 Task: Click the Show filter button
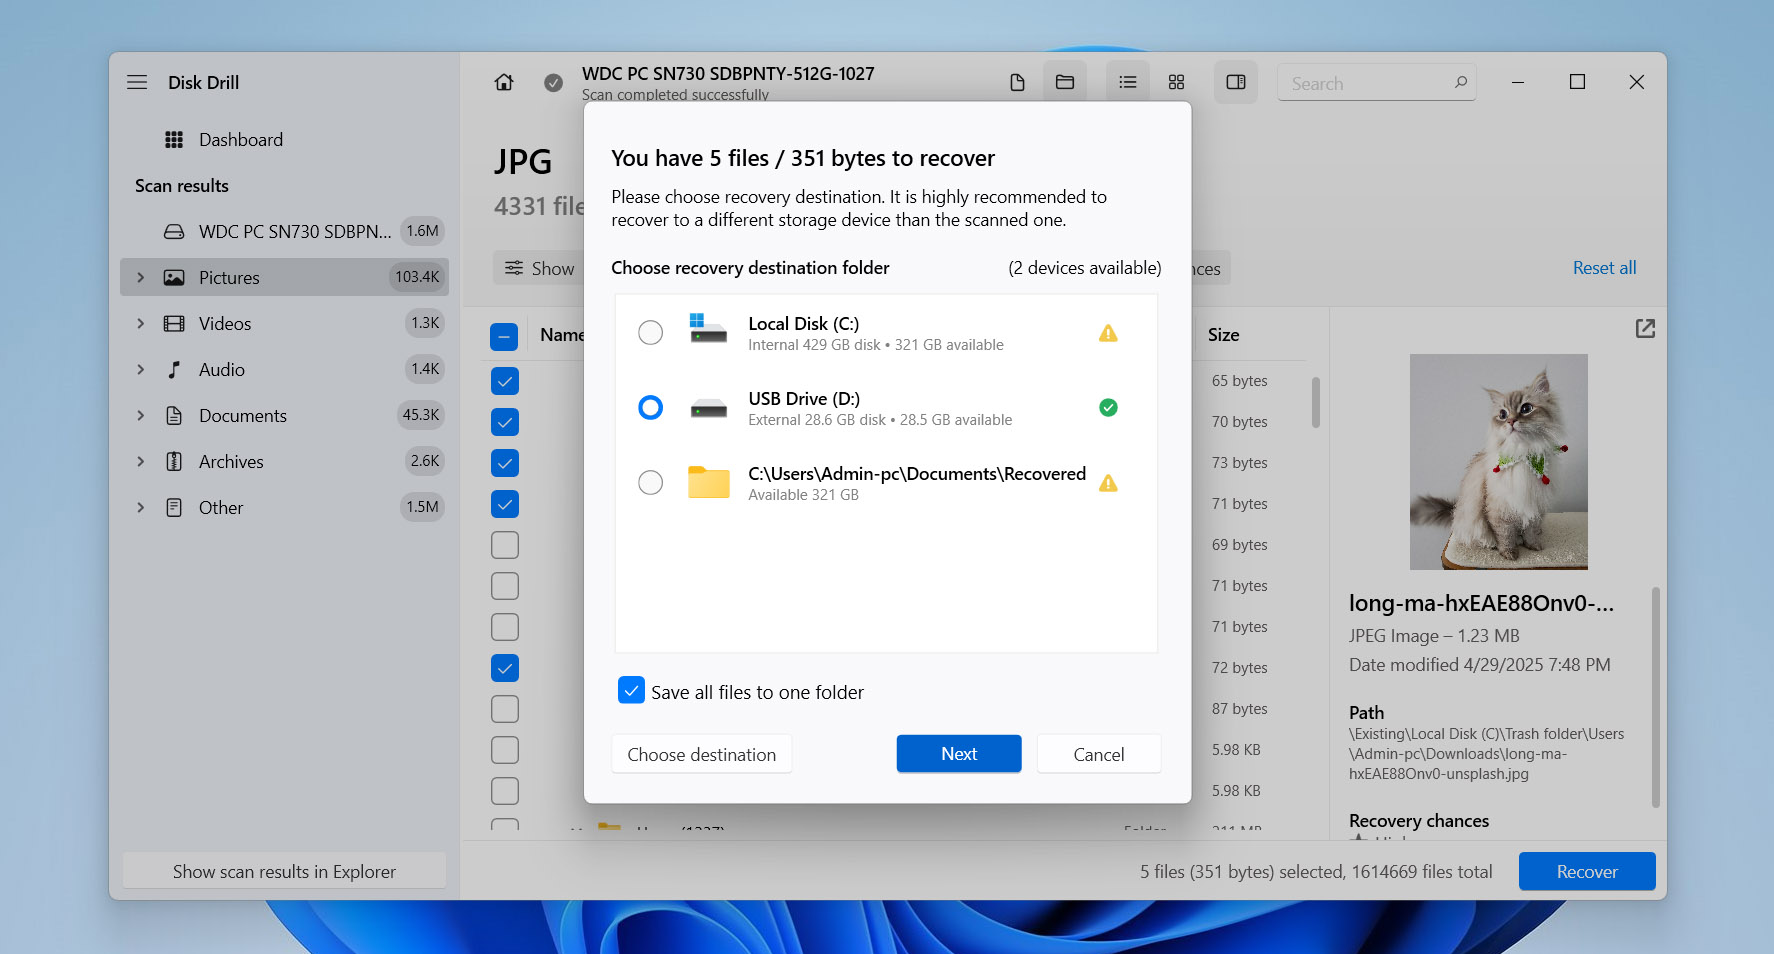pyautogui.click(x=539, y=268)
